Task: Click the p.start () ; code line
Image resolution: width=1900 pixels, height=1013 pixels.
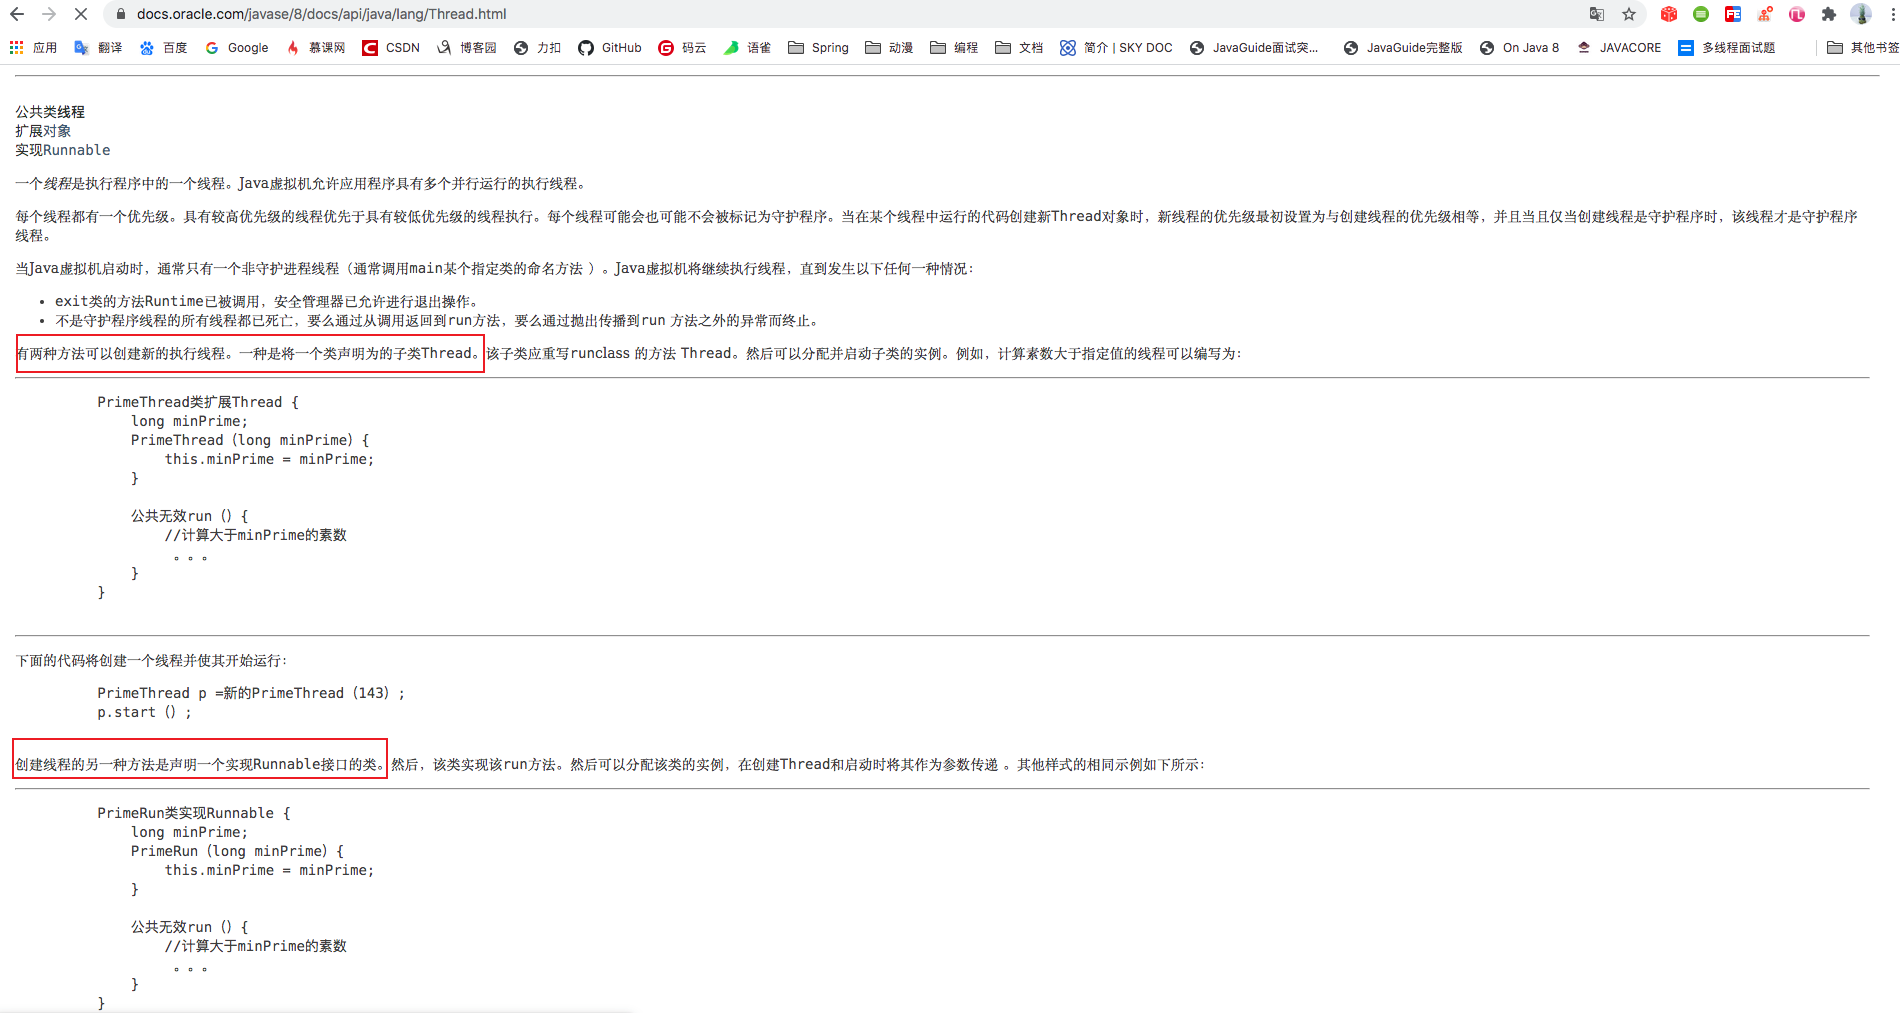Action: [x=144, y=712]
